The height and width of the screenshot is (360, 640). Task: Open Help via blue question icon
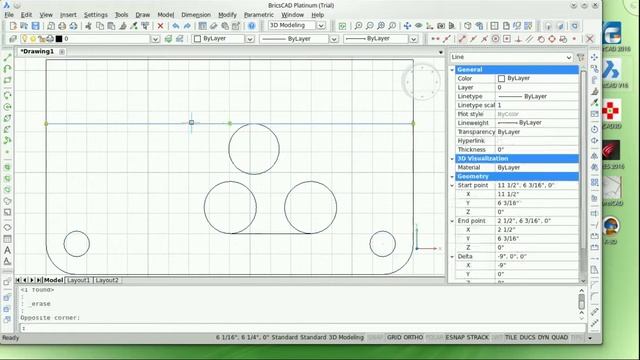tap(251, 26)
